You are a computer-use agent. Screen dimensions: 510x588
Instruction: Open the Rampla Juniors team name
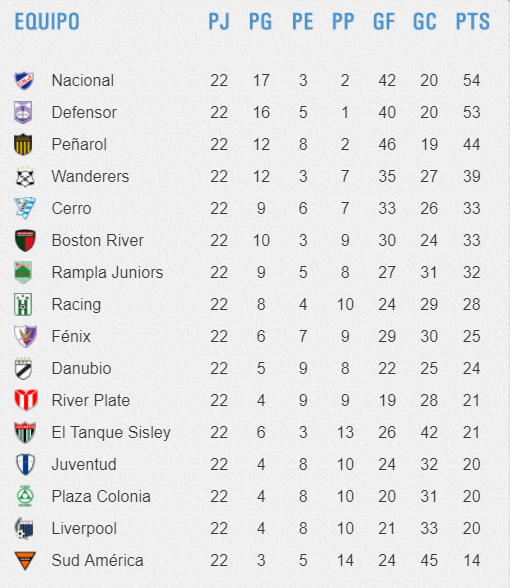[107, 273]
